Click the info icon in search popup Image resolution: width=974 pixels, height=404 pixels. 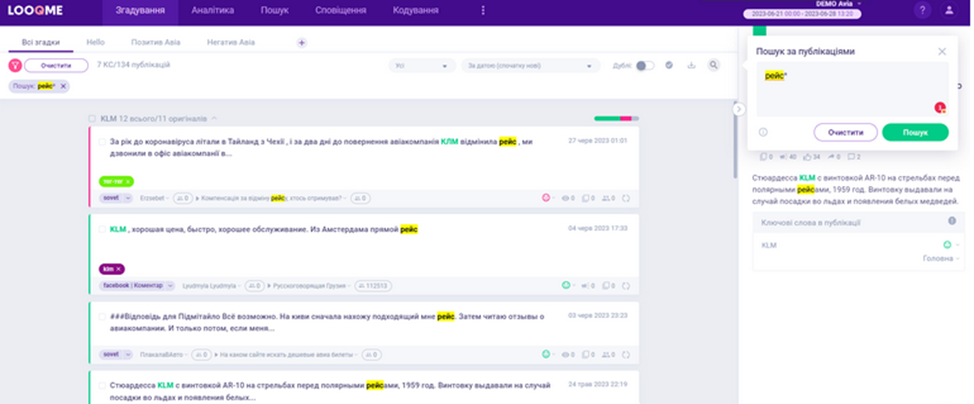click(763, 132)
